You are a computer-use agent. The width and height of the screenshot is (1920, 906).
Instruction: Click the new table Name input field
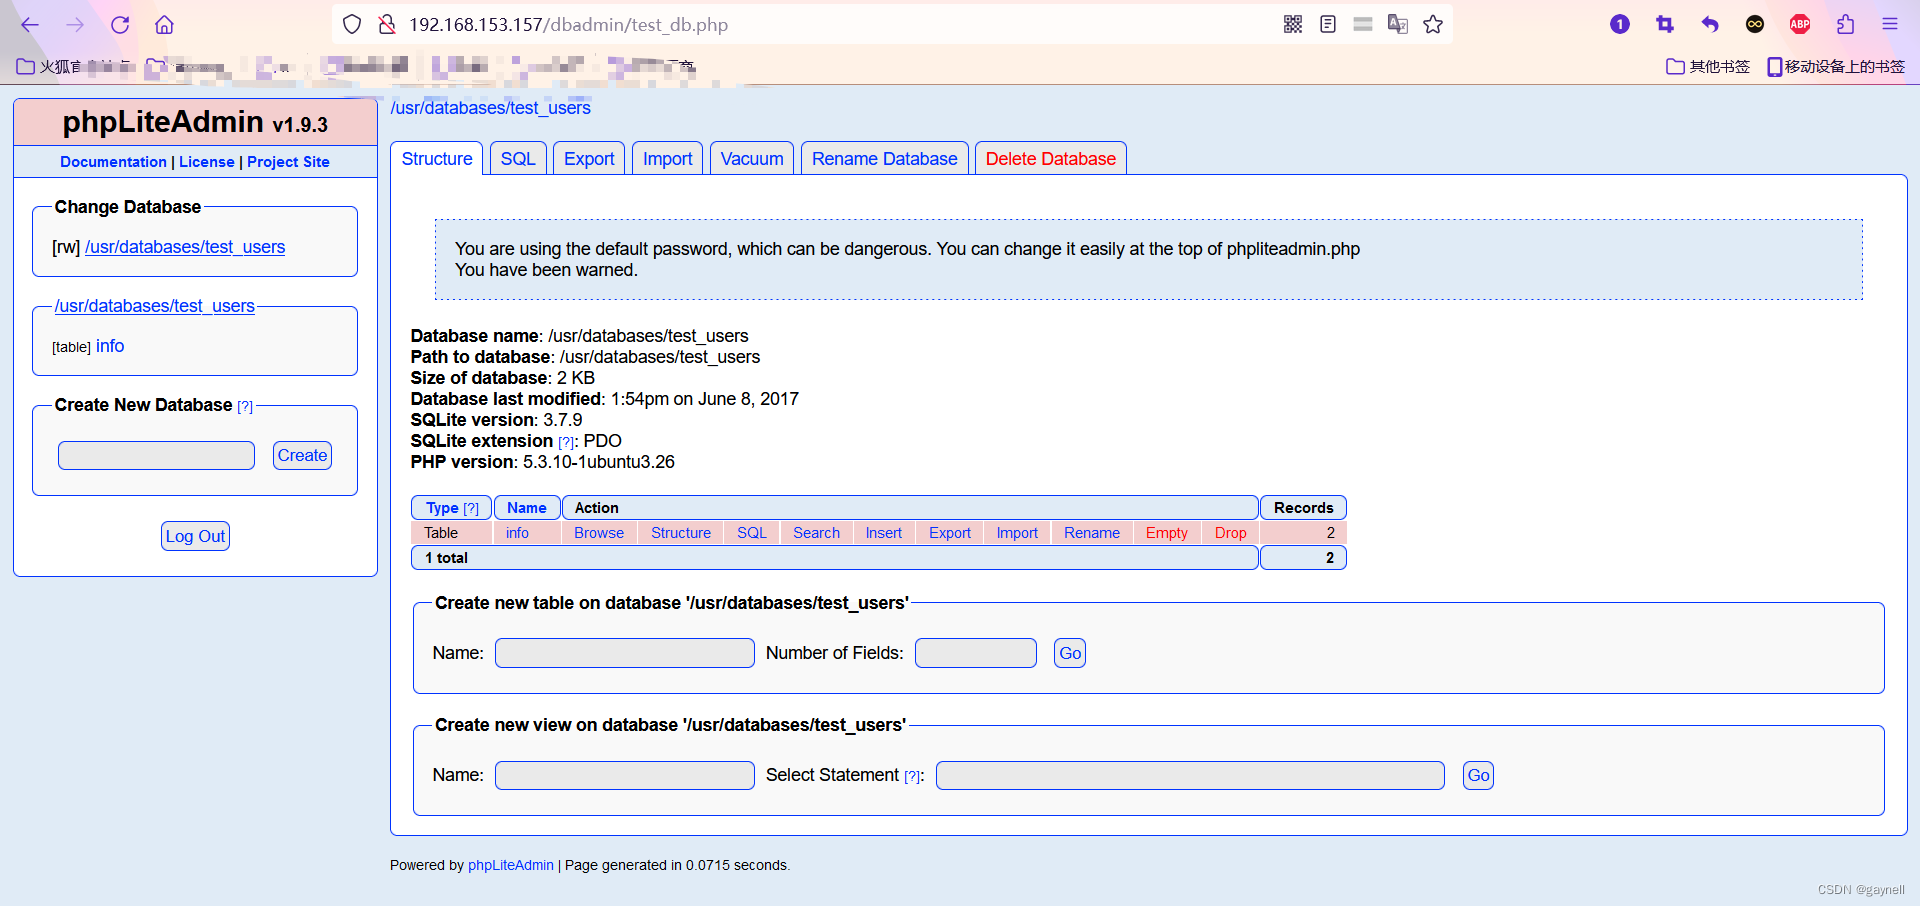[625, 653]
